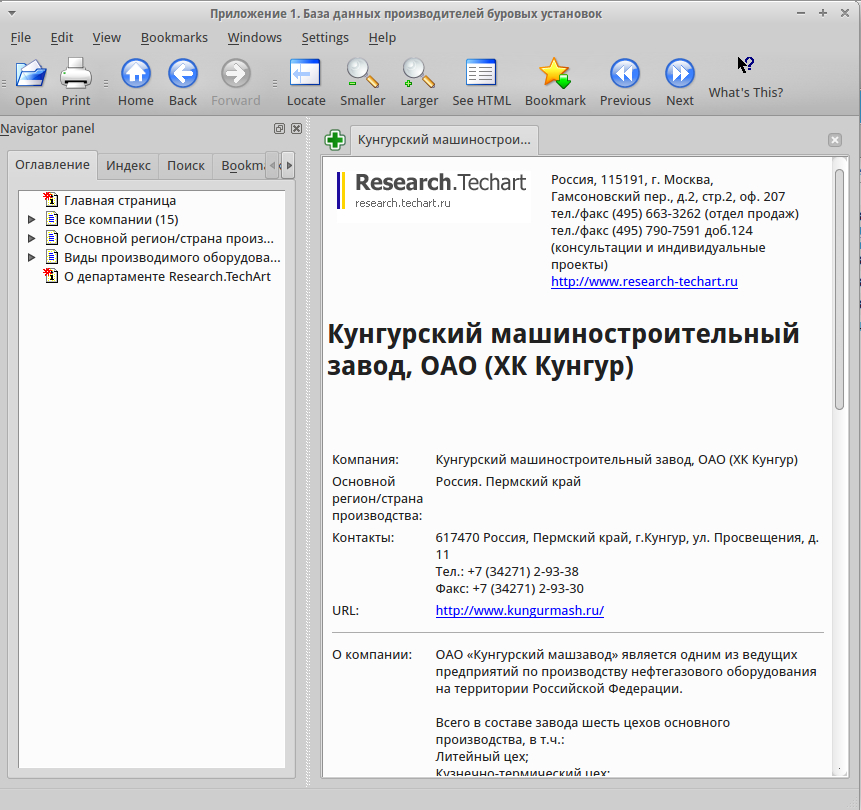Click the company heading Кунгурский машиностроительный завод

(x=563, y=350)
